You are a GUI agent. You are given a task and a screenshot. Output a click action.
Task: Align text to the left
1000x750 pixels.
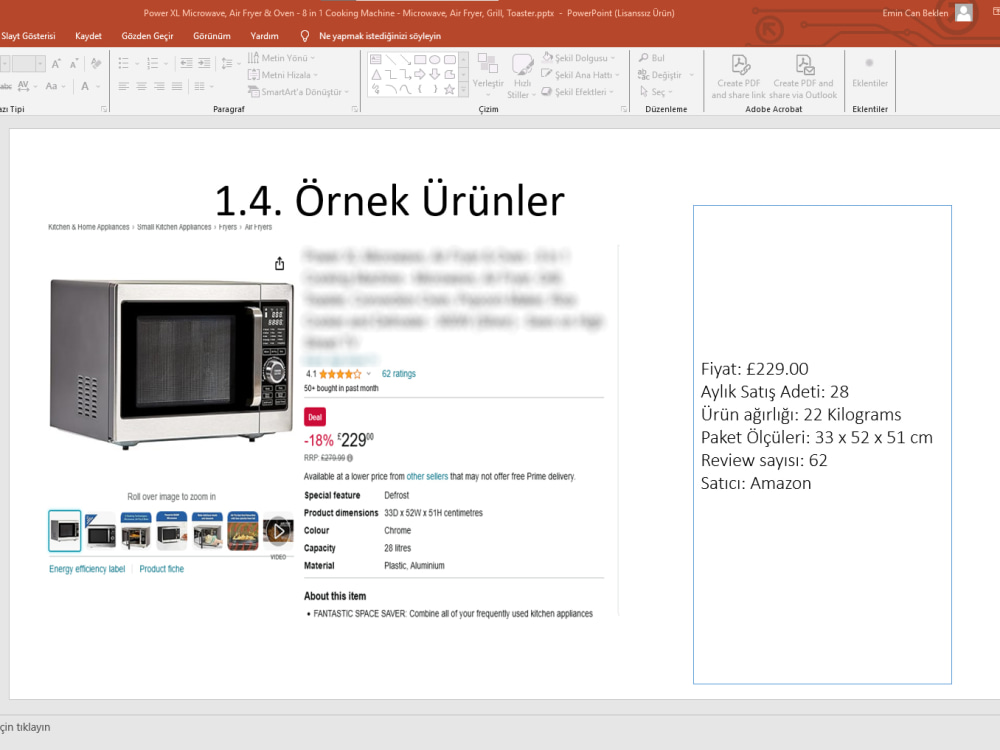tap(124, 86)
